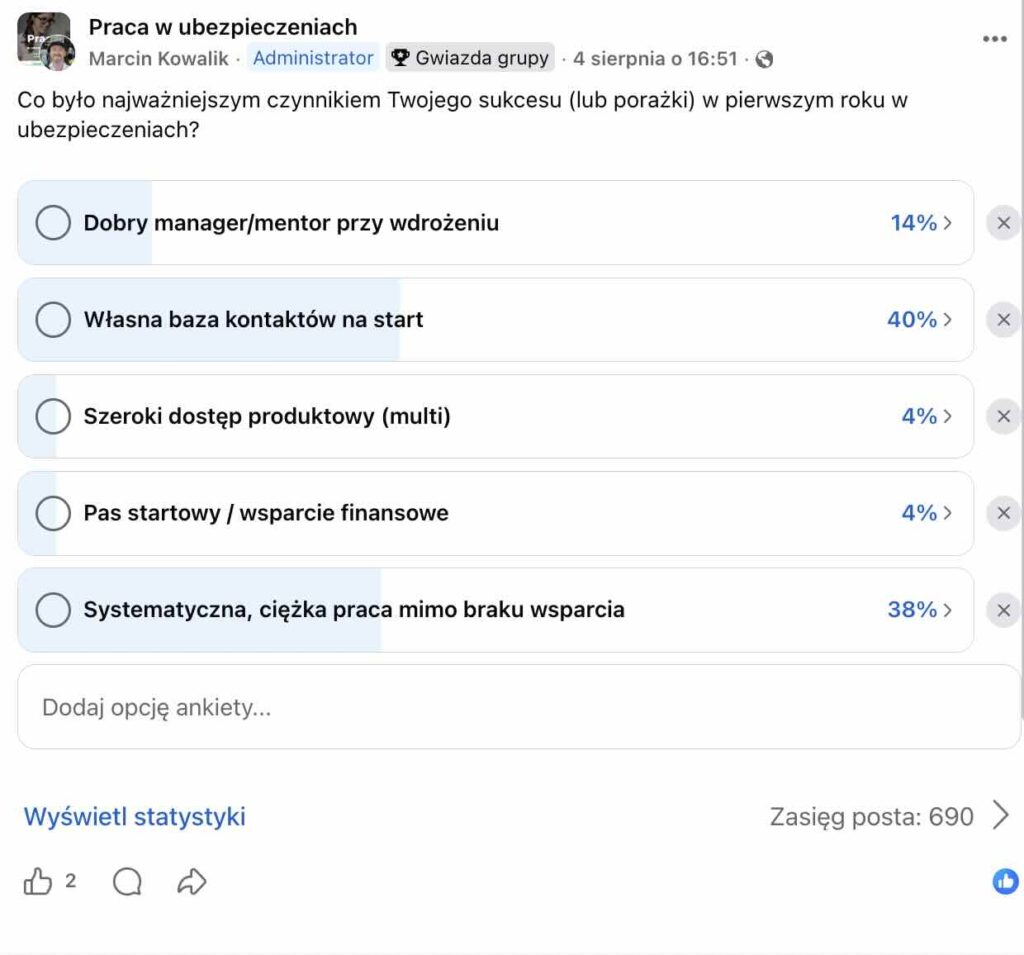Share the post using the arrow icon
1024x955 pixels.
[192, 881]
